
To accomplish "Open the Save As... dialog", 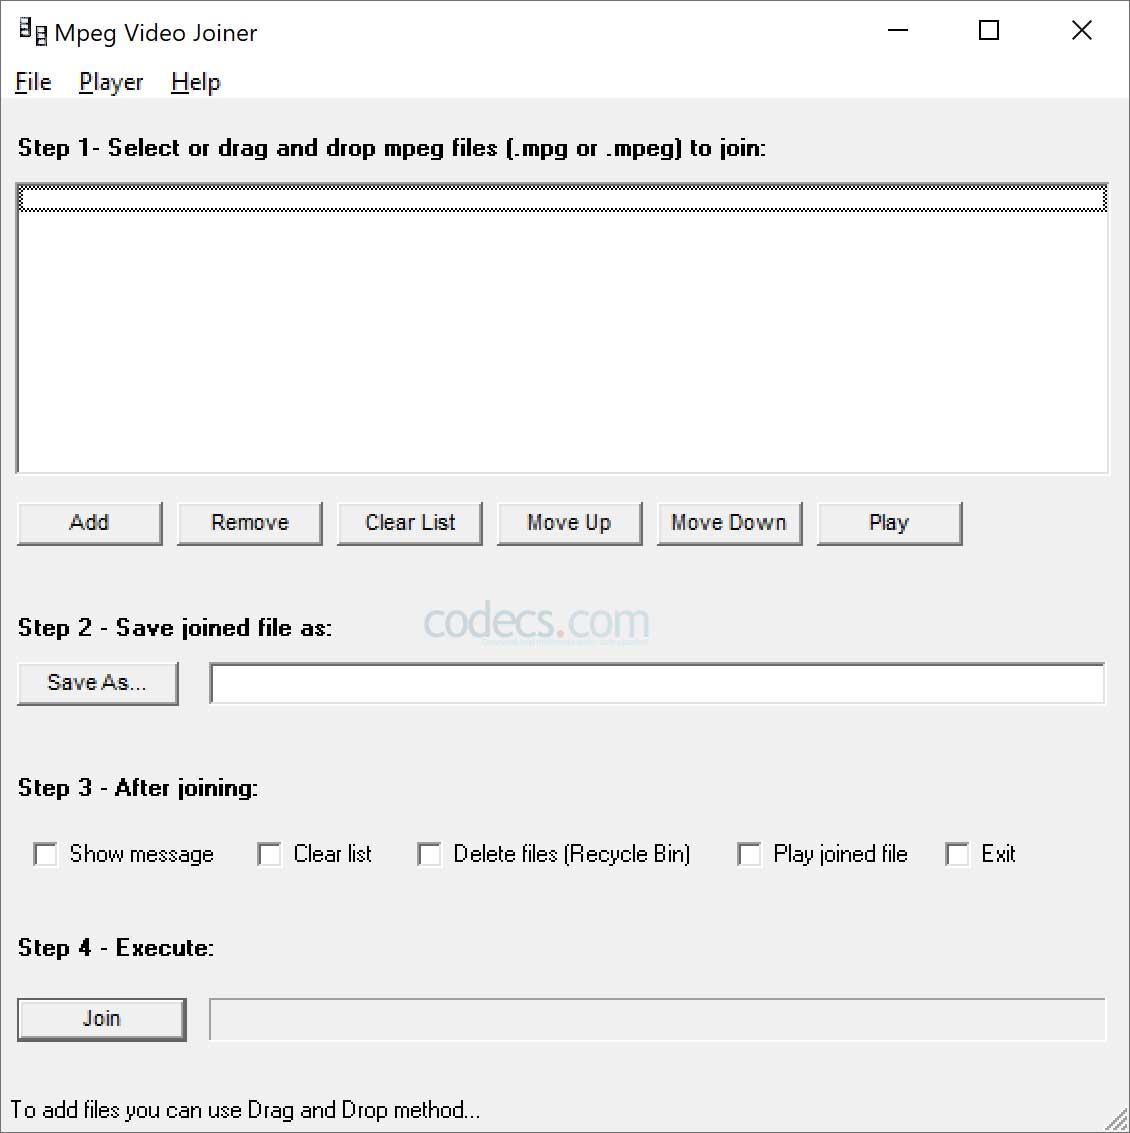I will pyautogui.click(x=98, y=683).
